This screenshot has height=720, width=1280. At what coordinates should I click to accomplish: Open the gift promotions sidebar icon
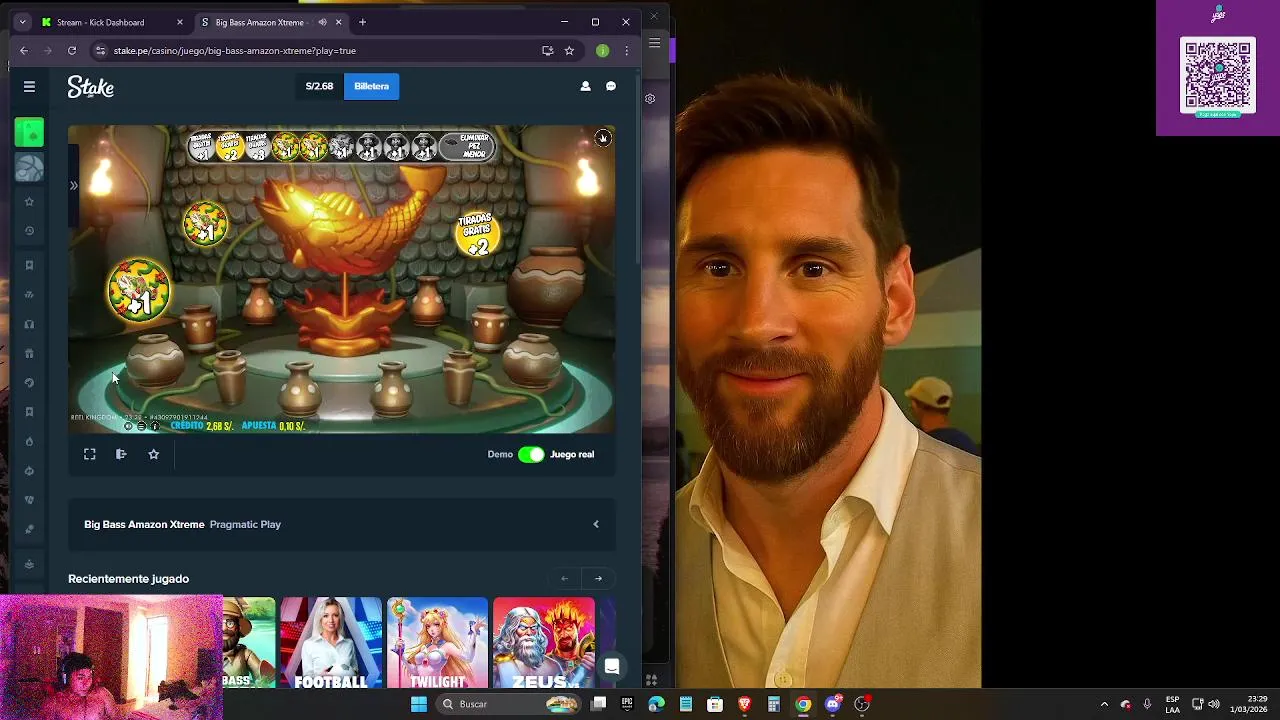pyautogui.click(x=29, y=353)
